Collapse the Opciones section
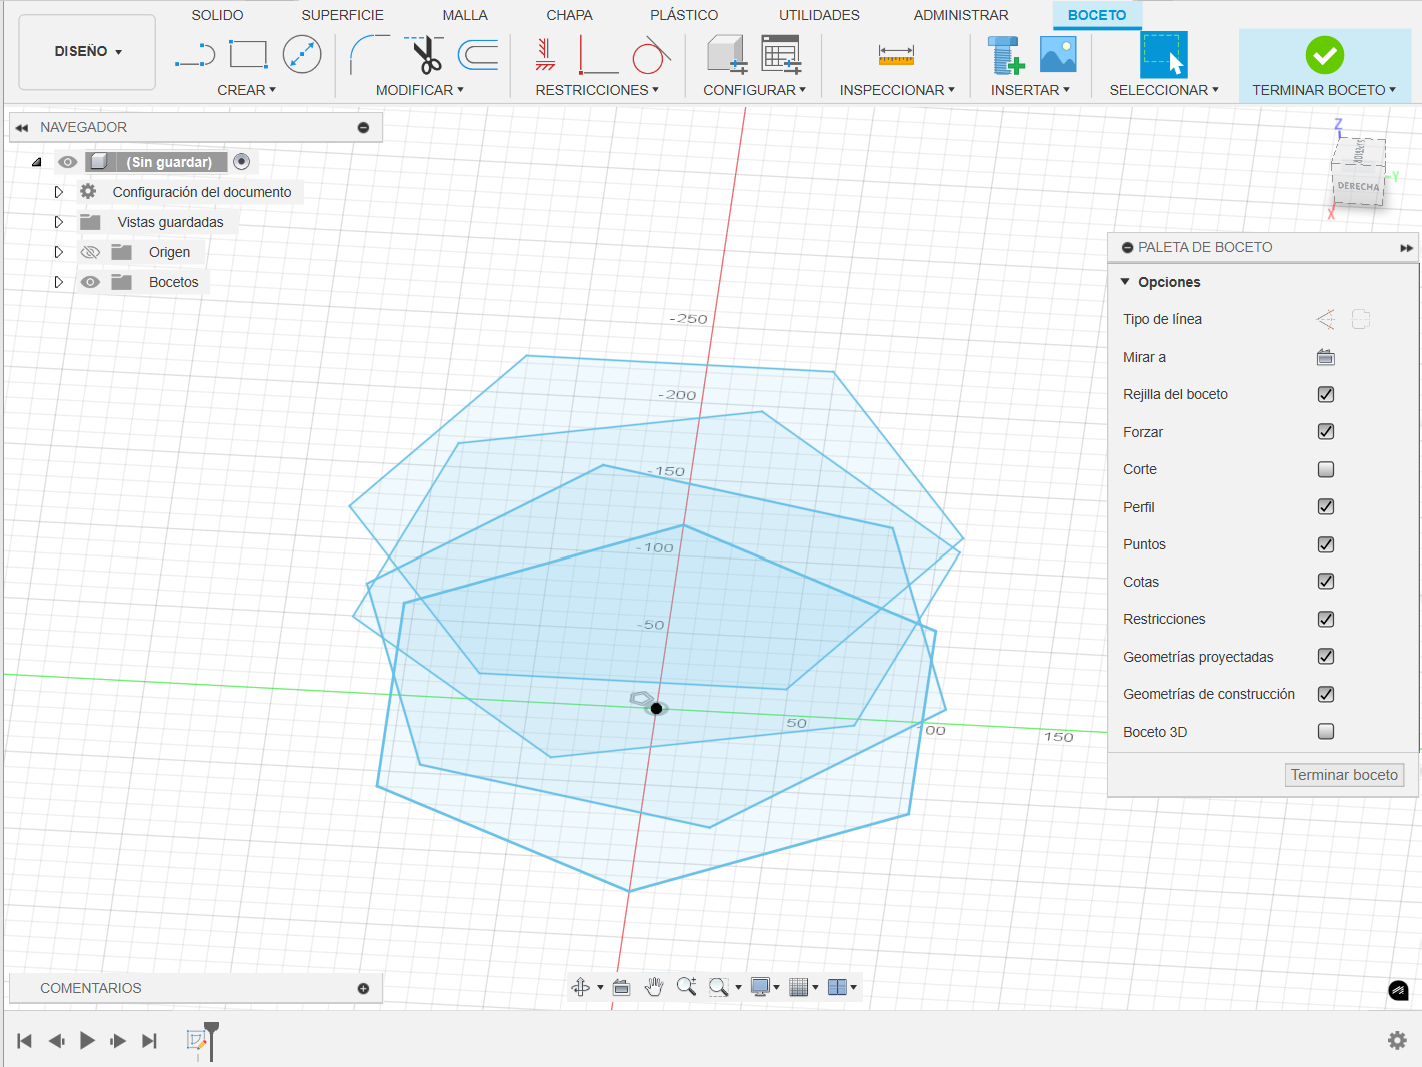This screenshot has height=1067, width=1422. 1125,282
